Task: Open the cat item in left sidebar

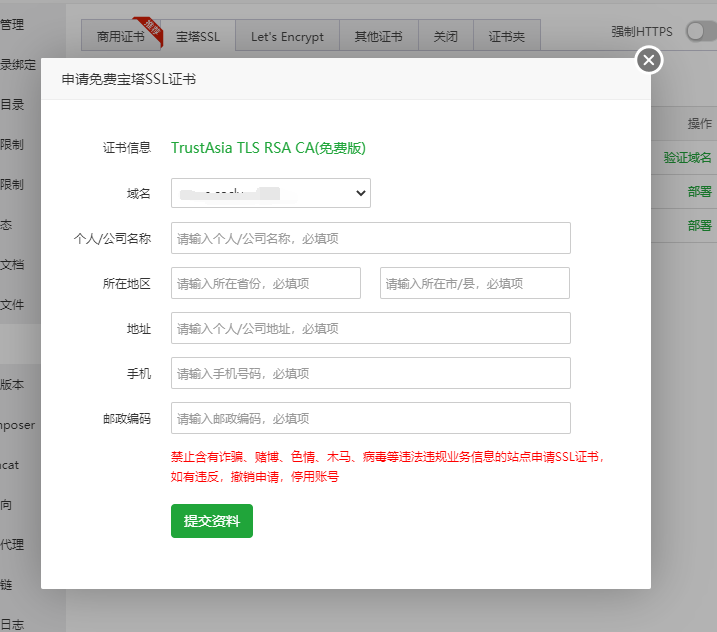Action: [10, 465]
